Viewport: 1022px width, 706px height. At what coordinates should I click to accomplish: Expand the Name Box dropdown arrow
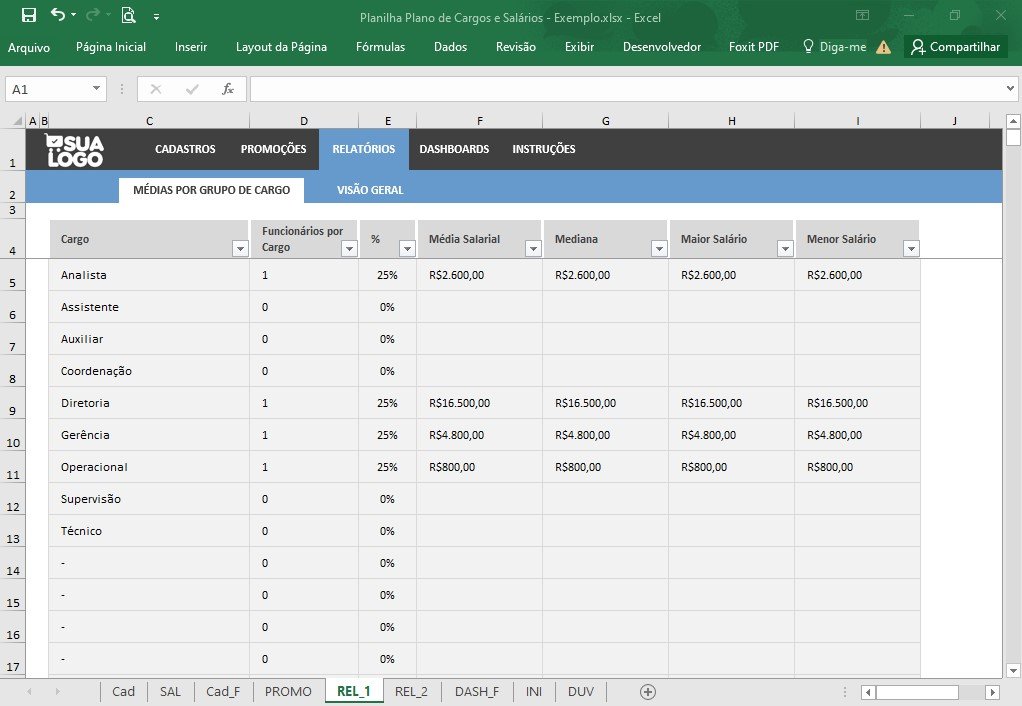pos(96,89)
